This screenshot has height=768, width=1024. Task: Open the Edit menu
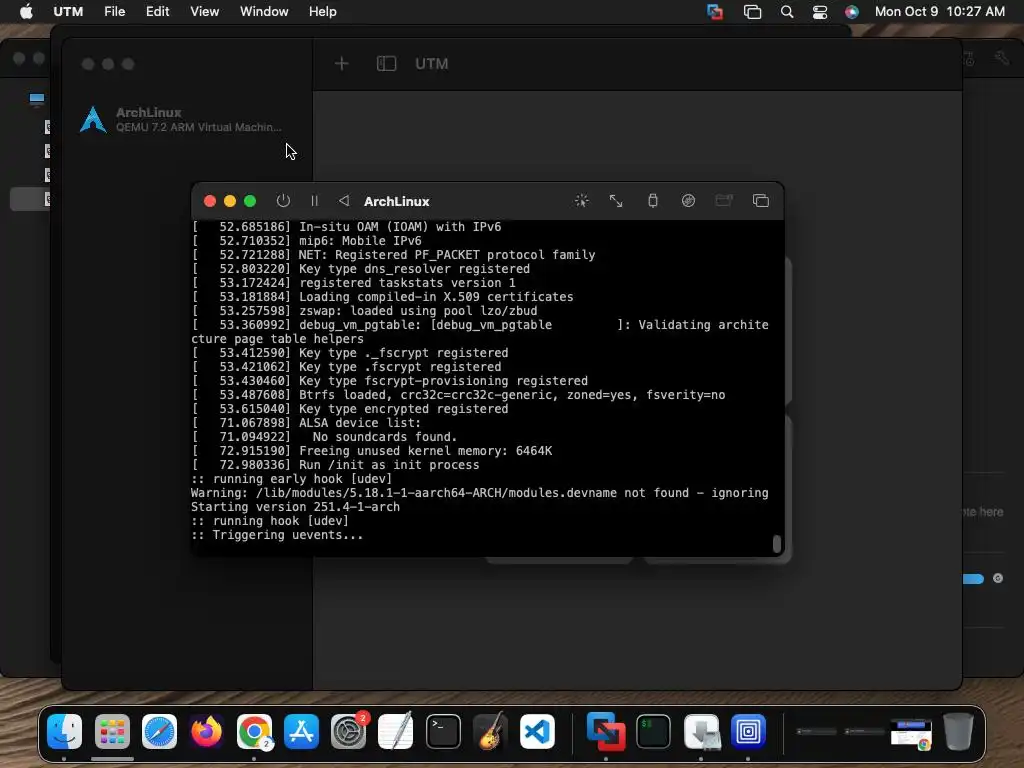pos(157,12)
